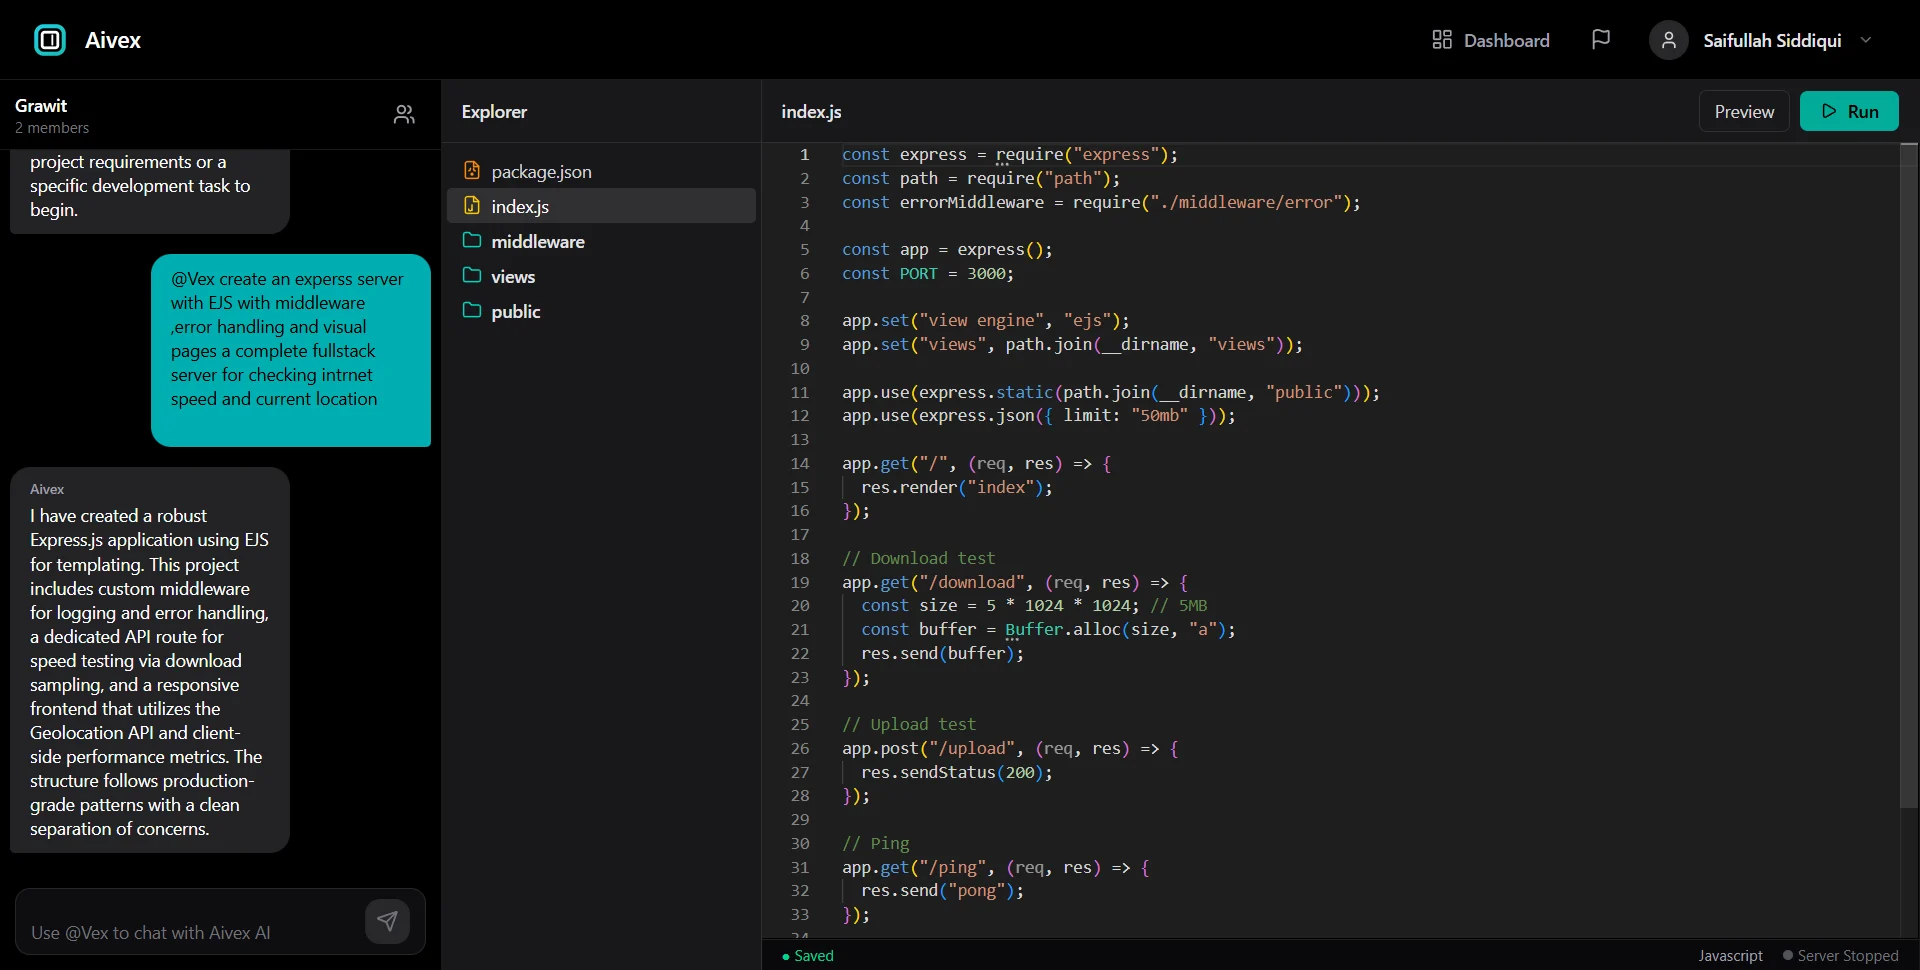Click the views folder icon
The width and height of the screenshot is (1920, 970).
coord(472,276)
